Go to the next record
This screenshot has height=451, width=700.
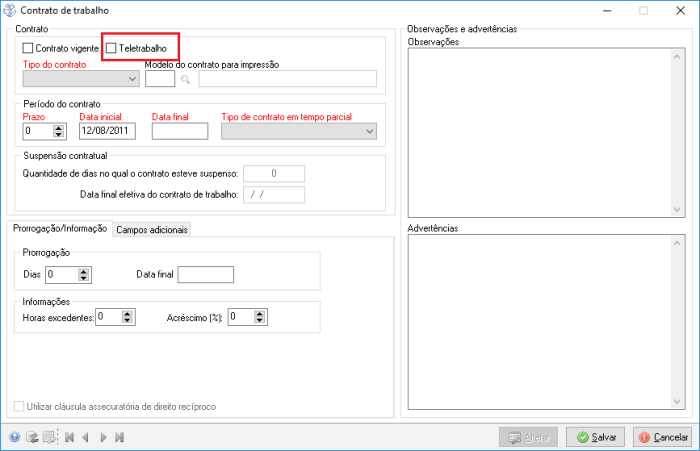(103, 437)
